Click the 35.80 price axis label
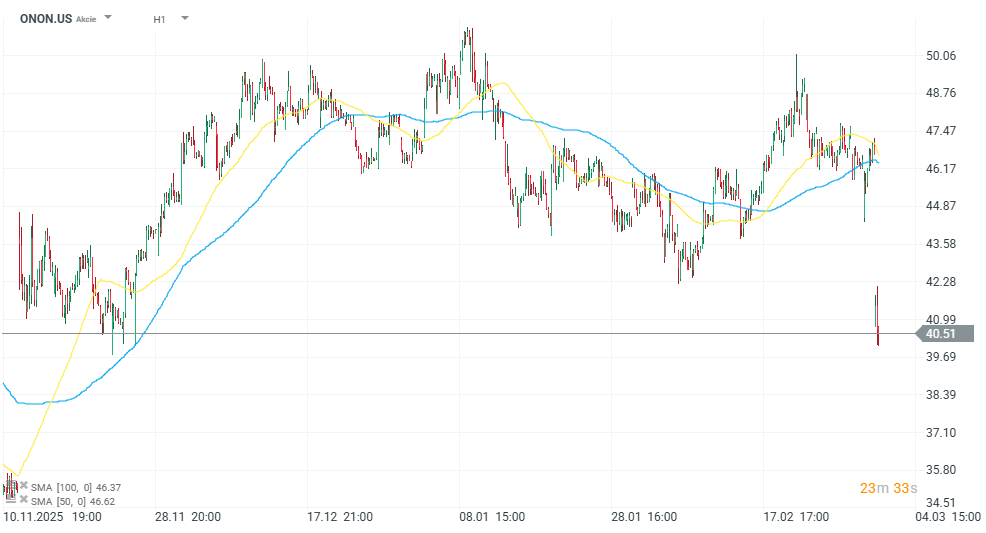This screenshot has width=986, height=533. pyautogui.click(x=941, y=470)
